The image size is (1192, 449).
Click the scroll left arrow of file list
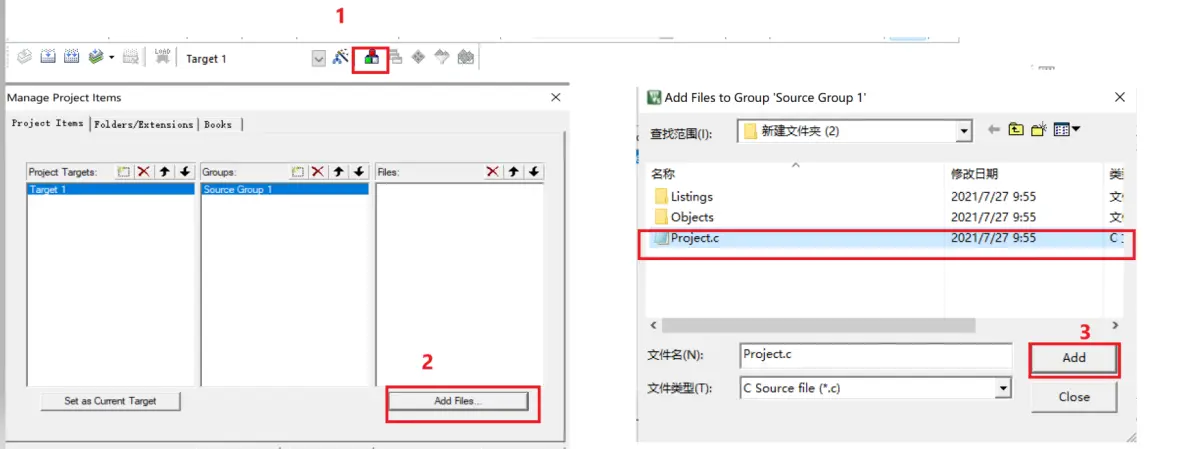pos(653,325)
